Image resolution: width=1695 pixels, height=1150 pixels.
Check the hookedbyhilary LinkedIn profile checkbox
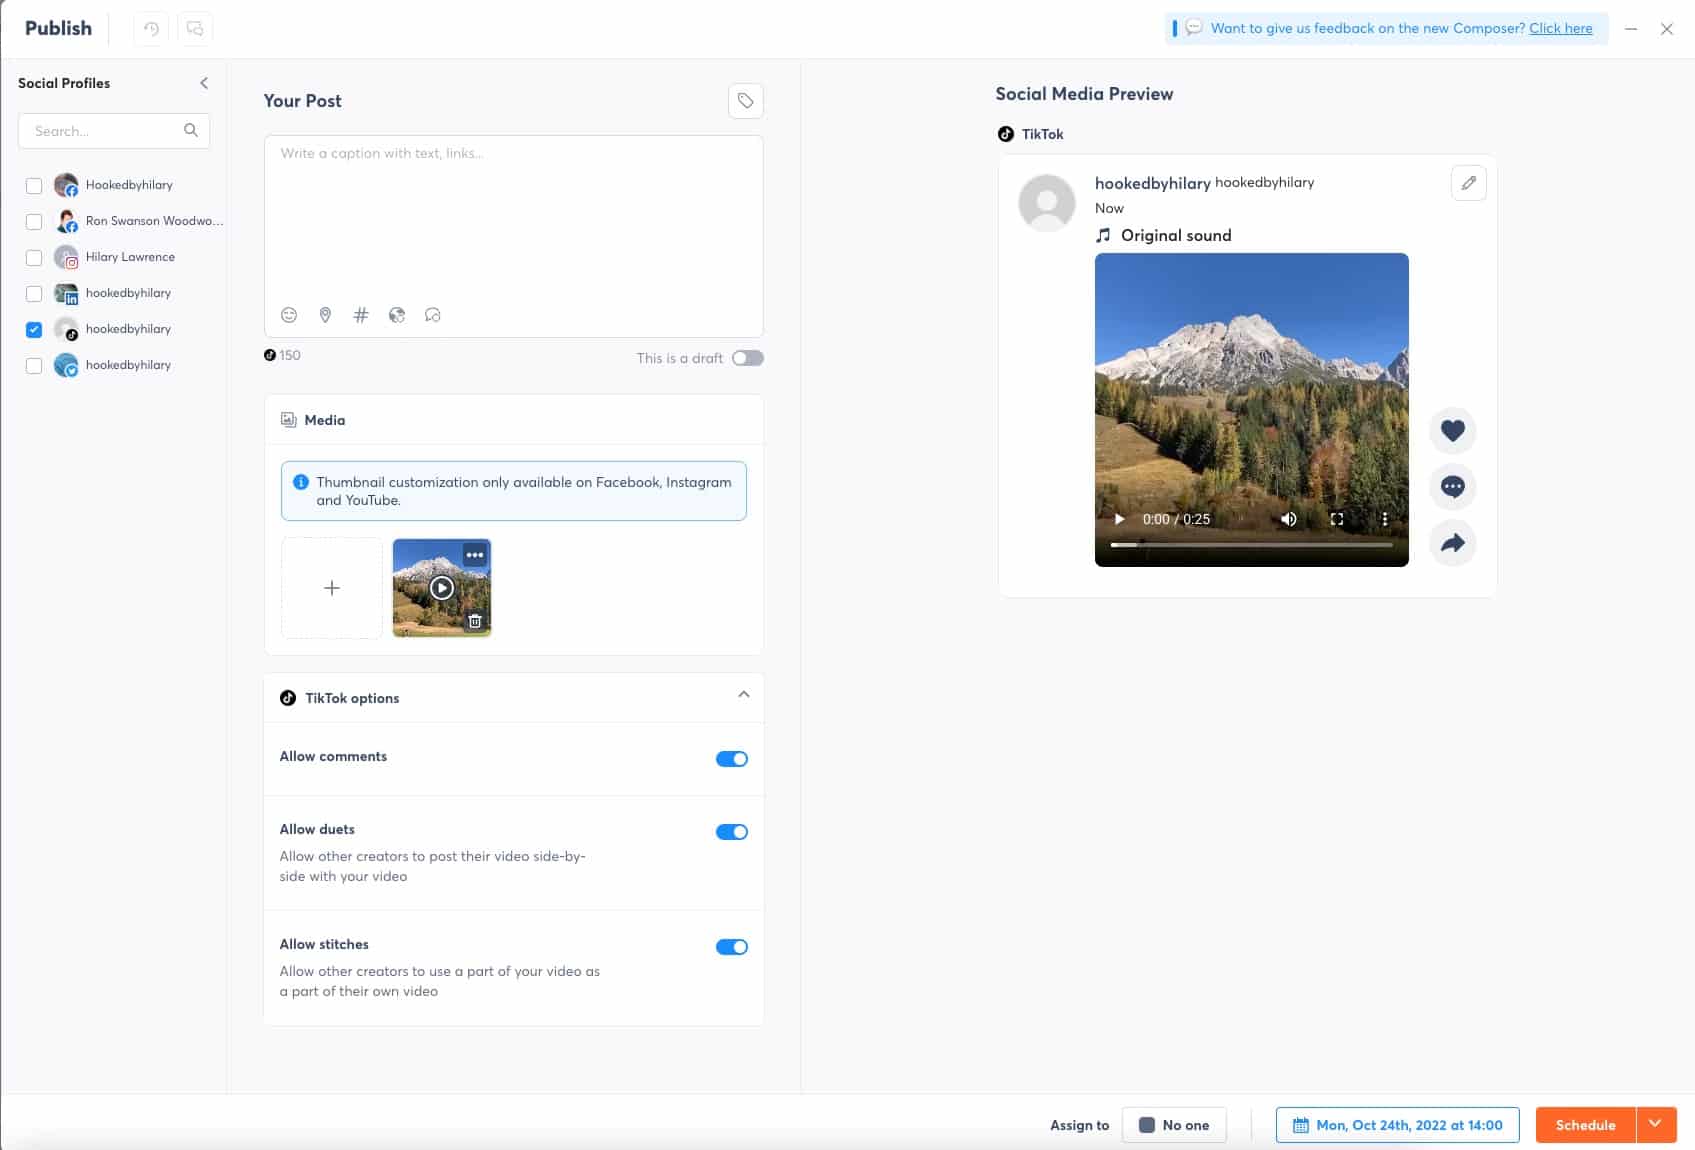pos(34,293)
